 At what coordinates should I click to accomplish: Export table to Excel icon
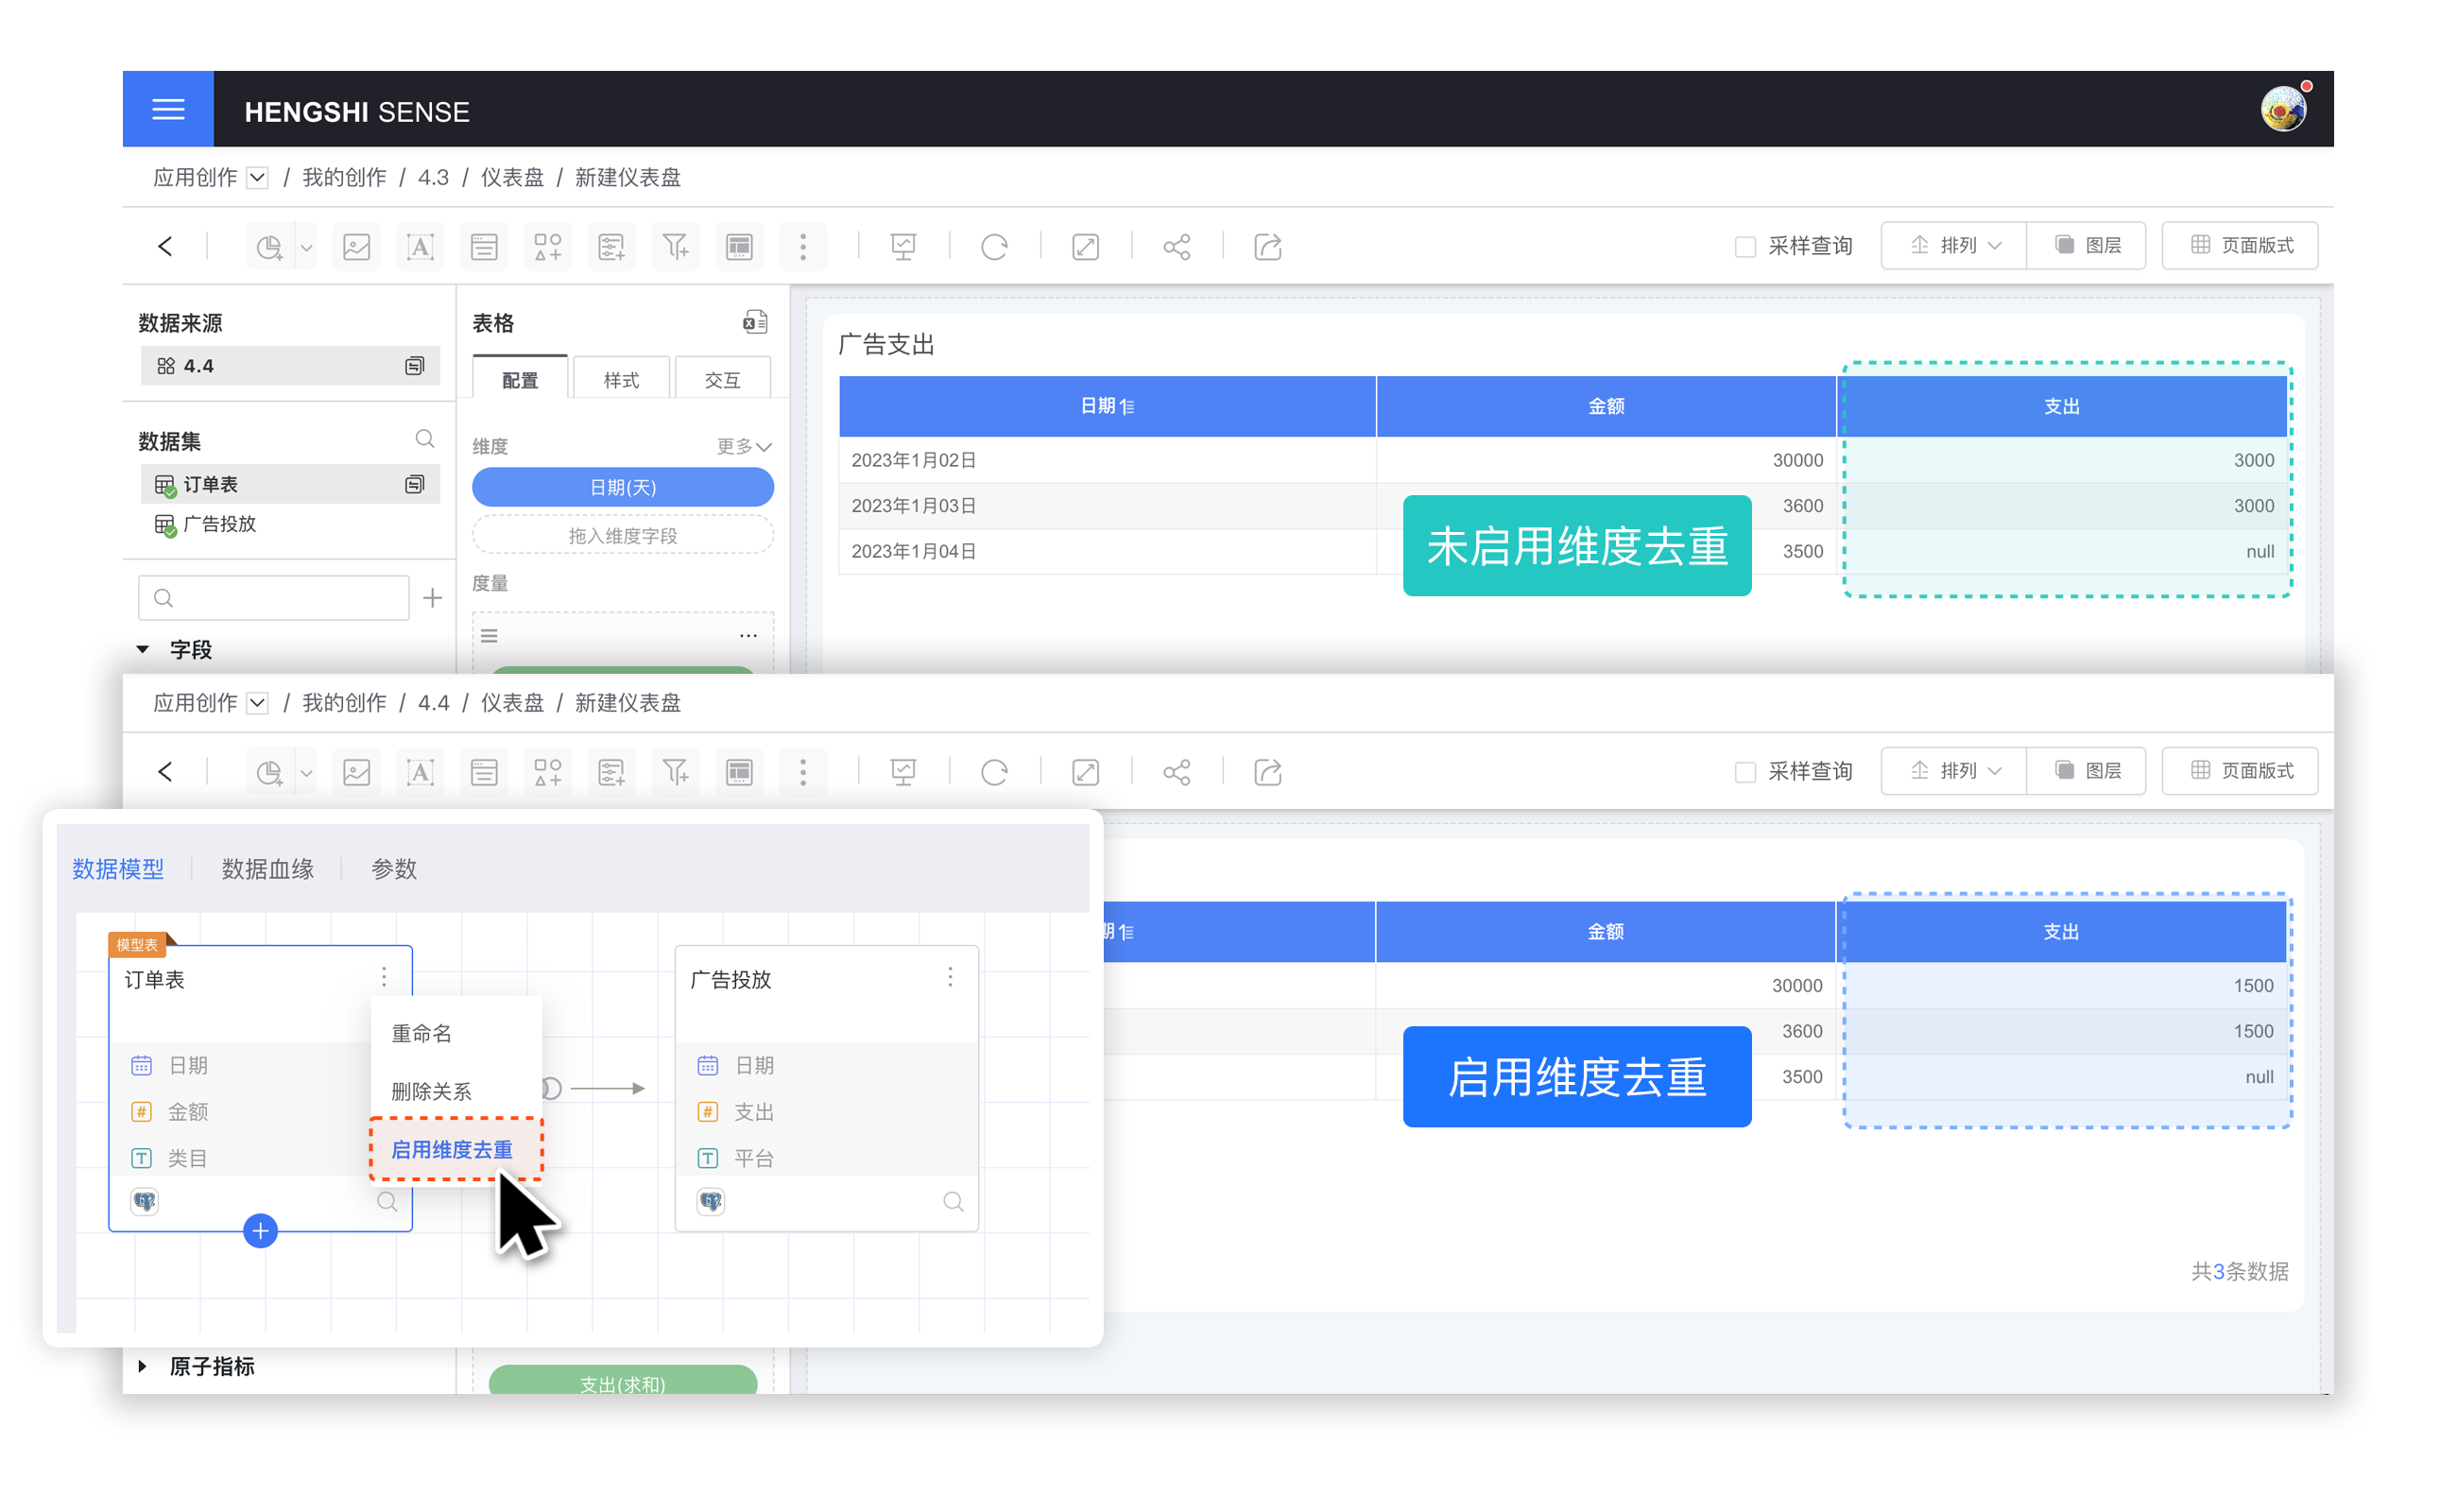(755, 322)
